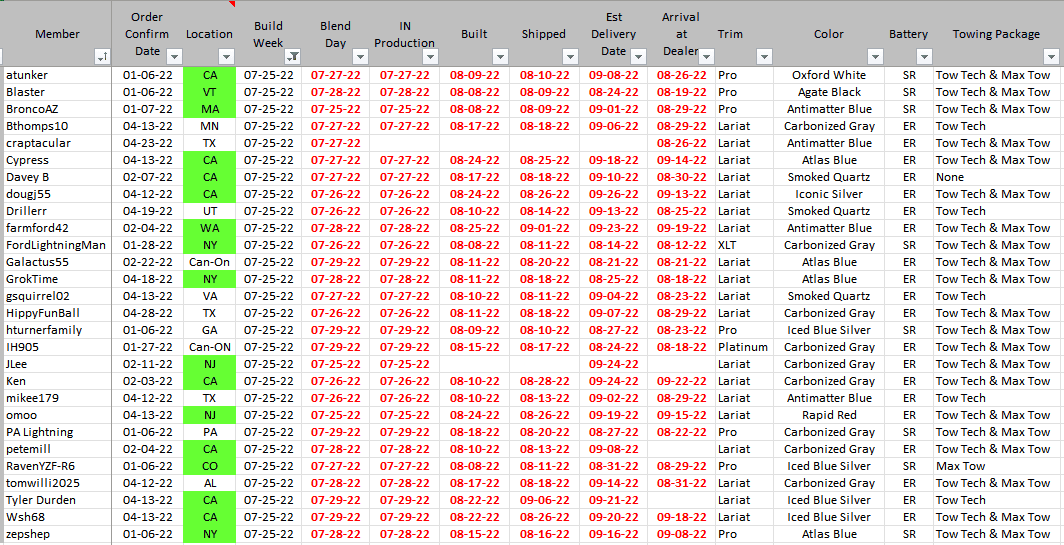
Task: Open the Order Confirm Date filter arrow
Action: click(173, 57)
